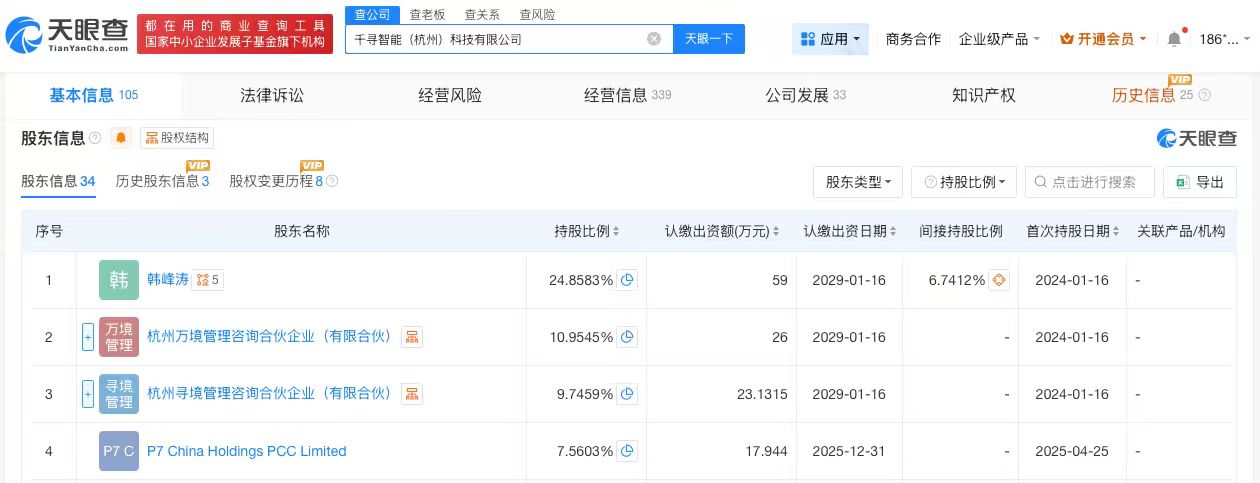Click the indirect holding path icon beside 6.7412%
The height and width of the screenshot is (483, 1260).
[x=998, y=280]
